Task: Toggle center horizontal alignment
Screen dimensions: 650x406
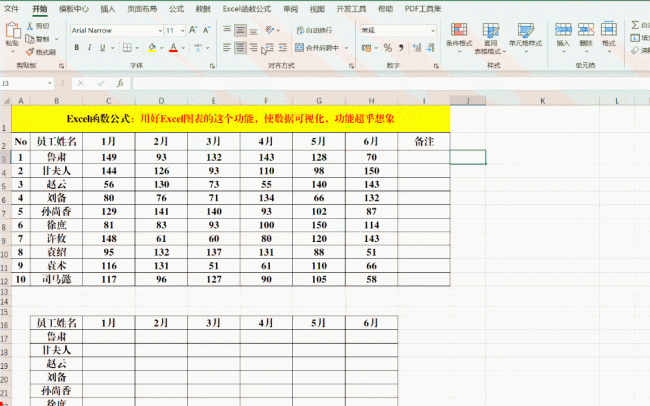Action: pos(240,48)
